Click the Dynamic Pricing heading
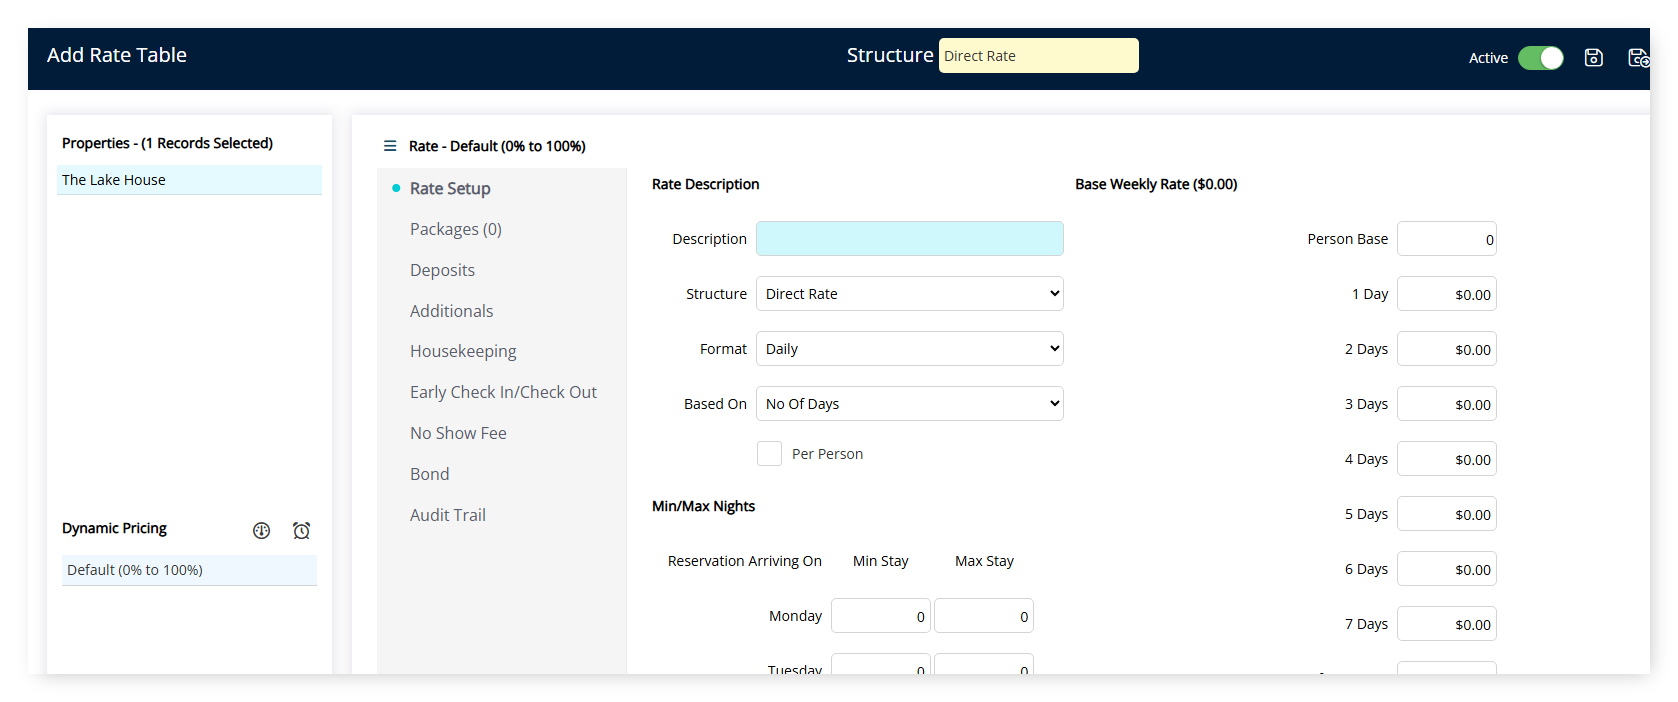 click(114, 528)
